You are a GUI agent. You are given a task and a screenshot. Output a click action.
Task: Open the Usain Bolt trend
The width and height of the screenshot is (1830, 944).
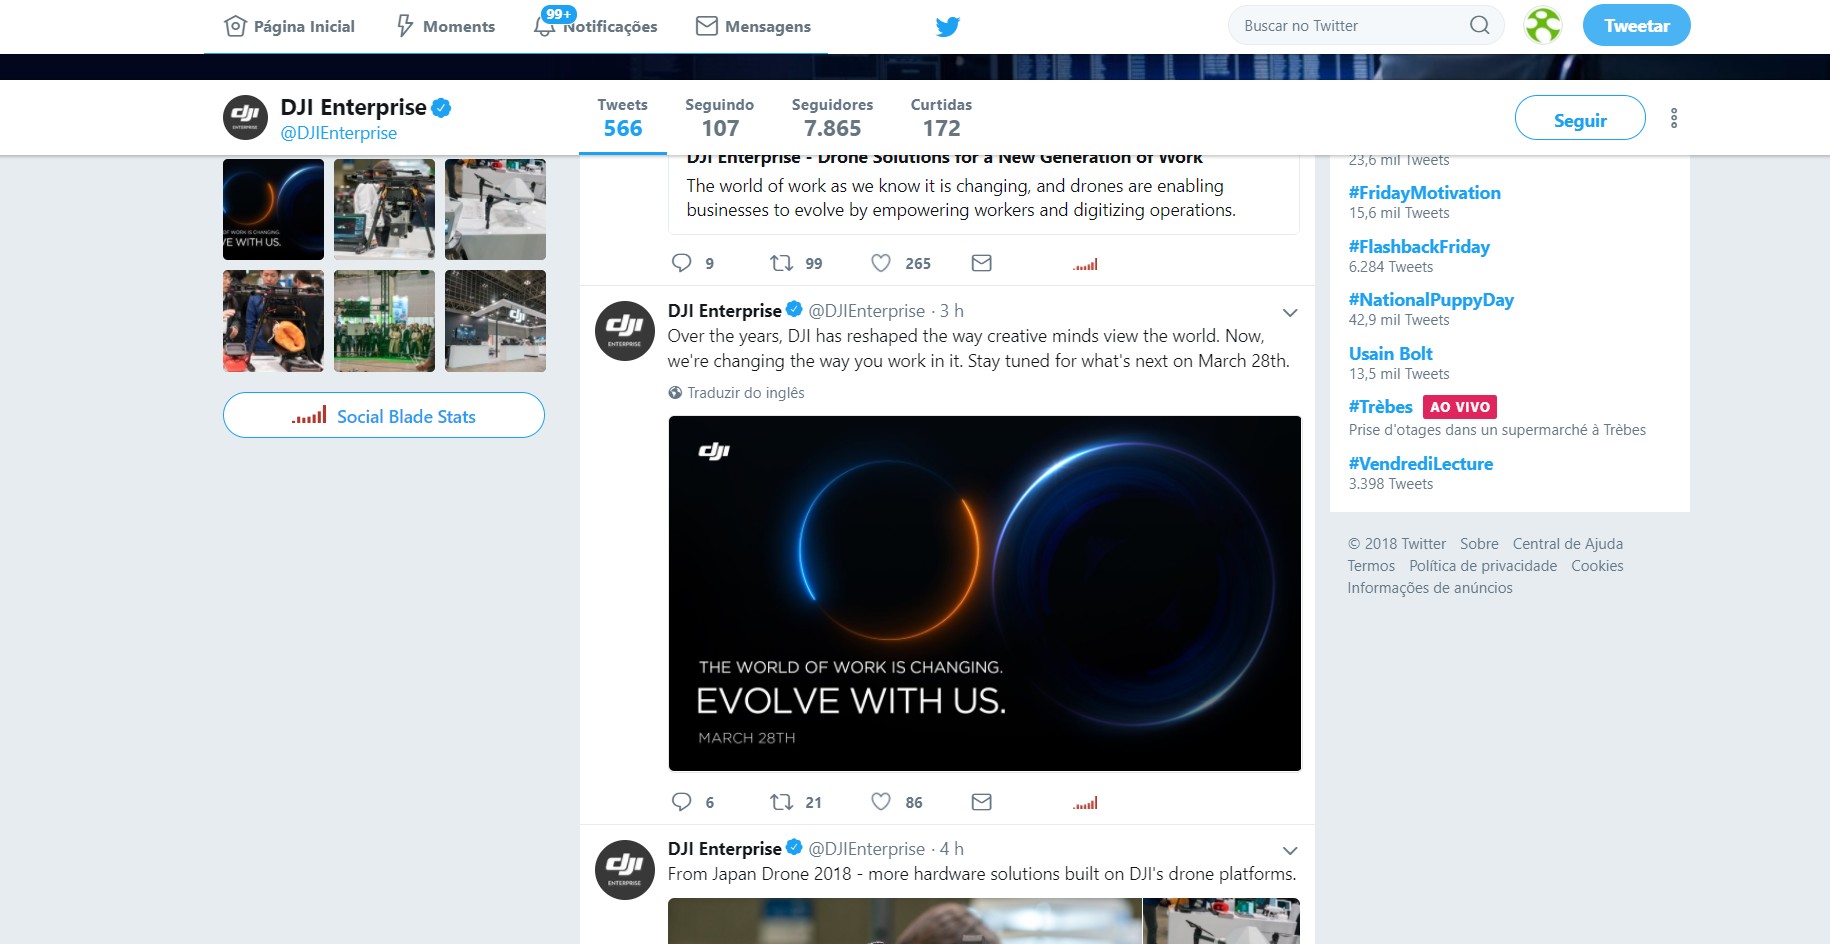pyautogui.click(x=1390, y=354)
